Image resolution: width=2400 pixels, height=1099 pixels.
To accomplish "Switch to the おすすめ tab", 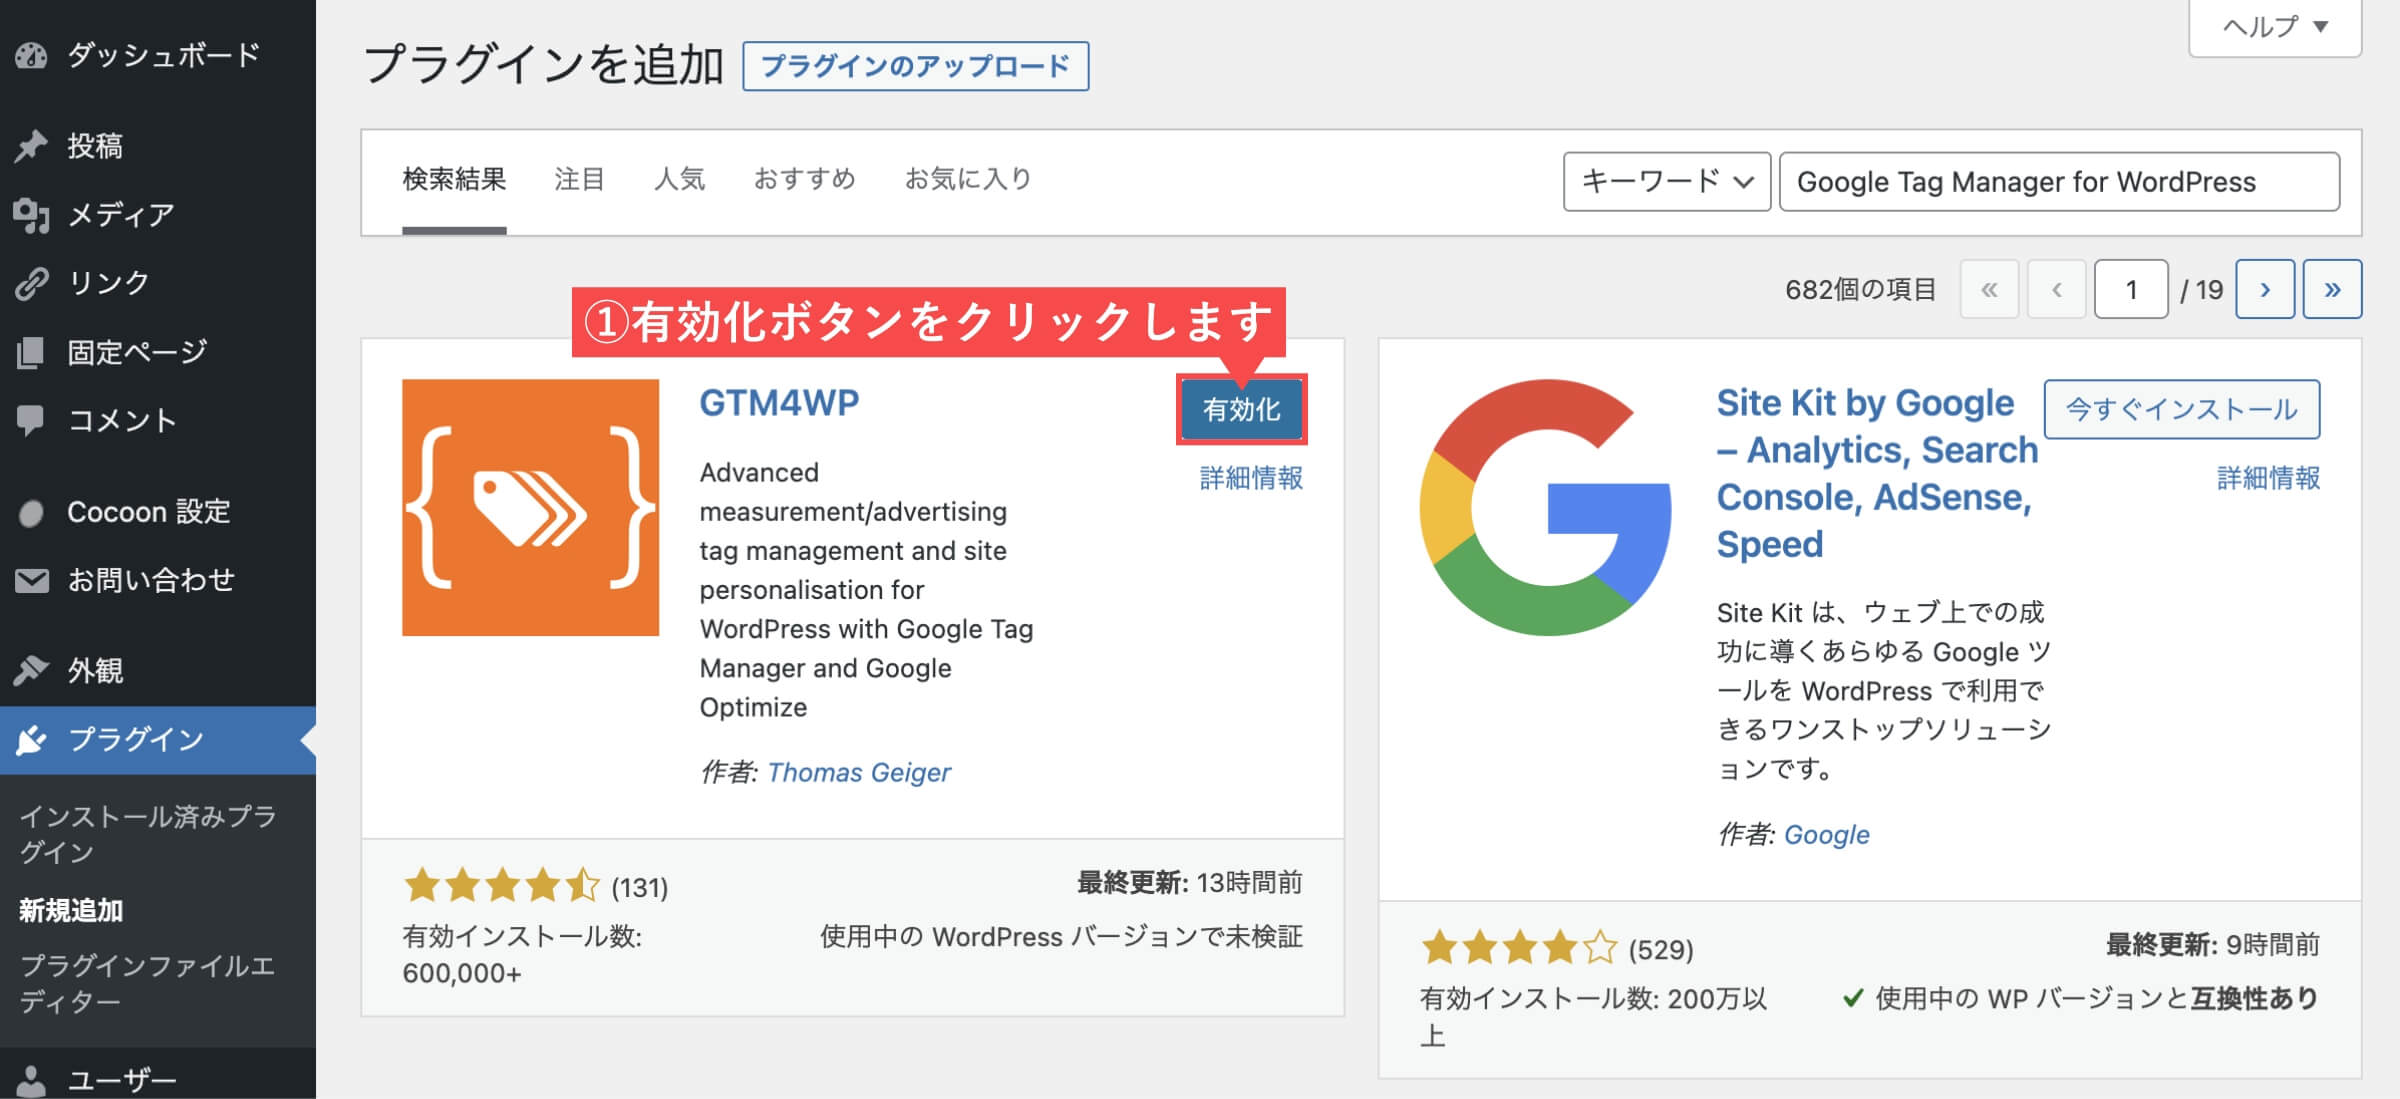I will [804, 179].
